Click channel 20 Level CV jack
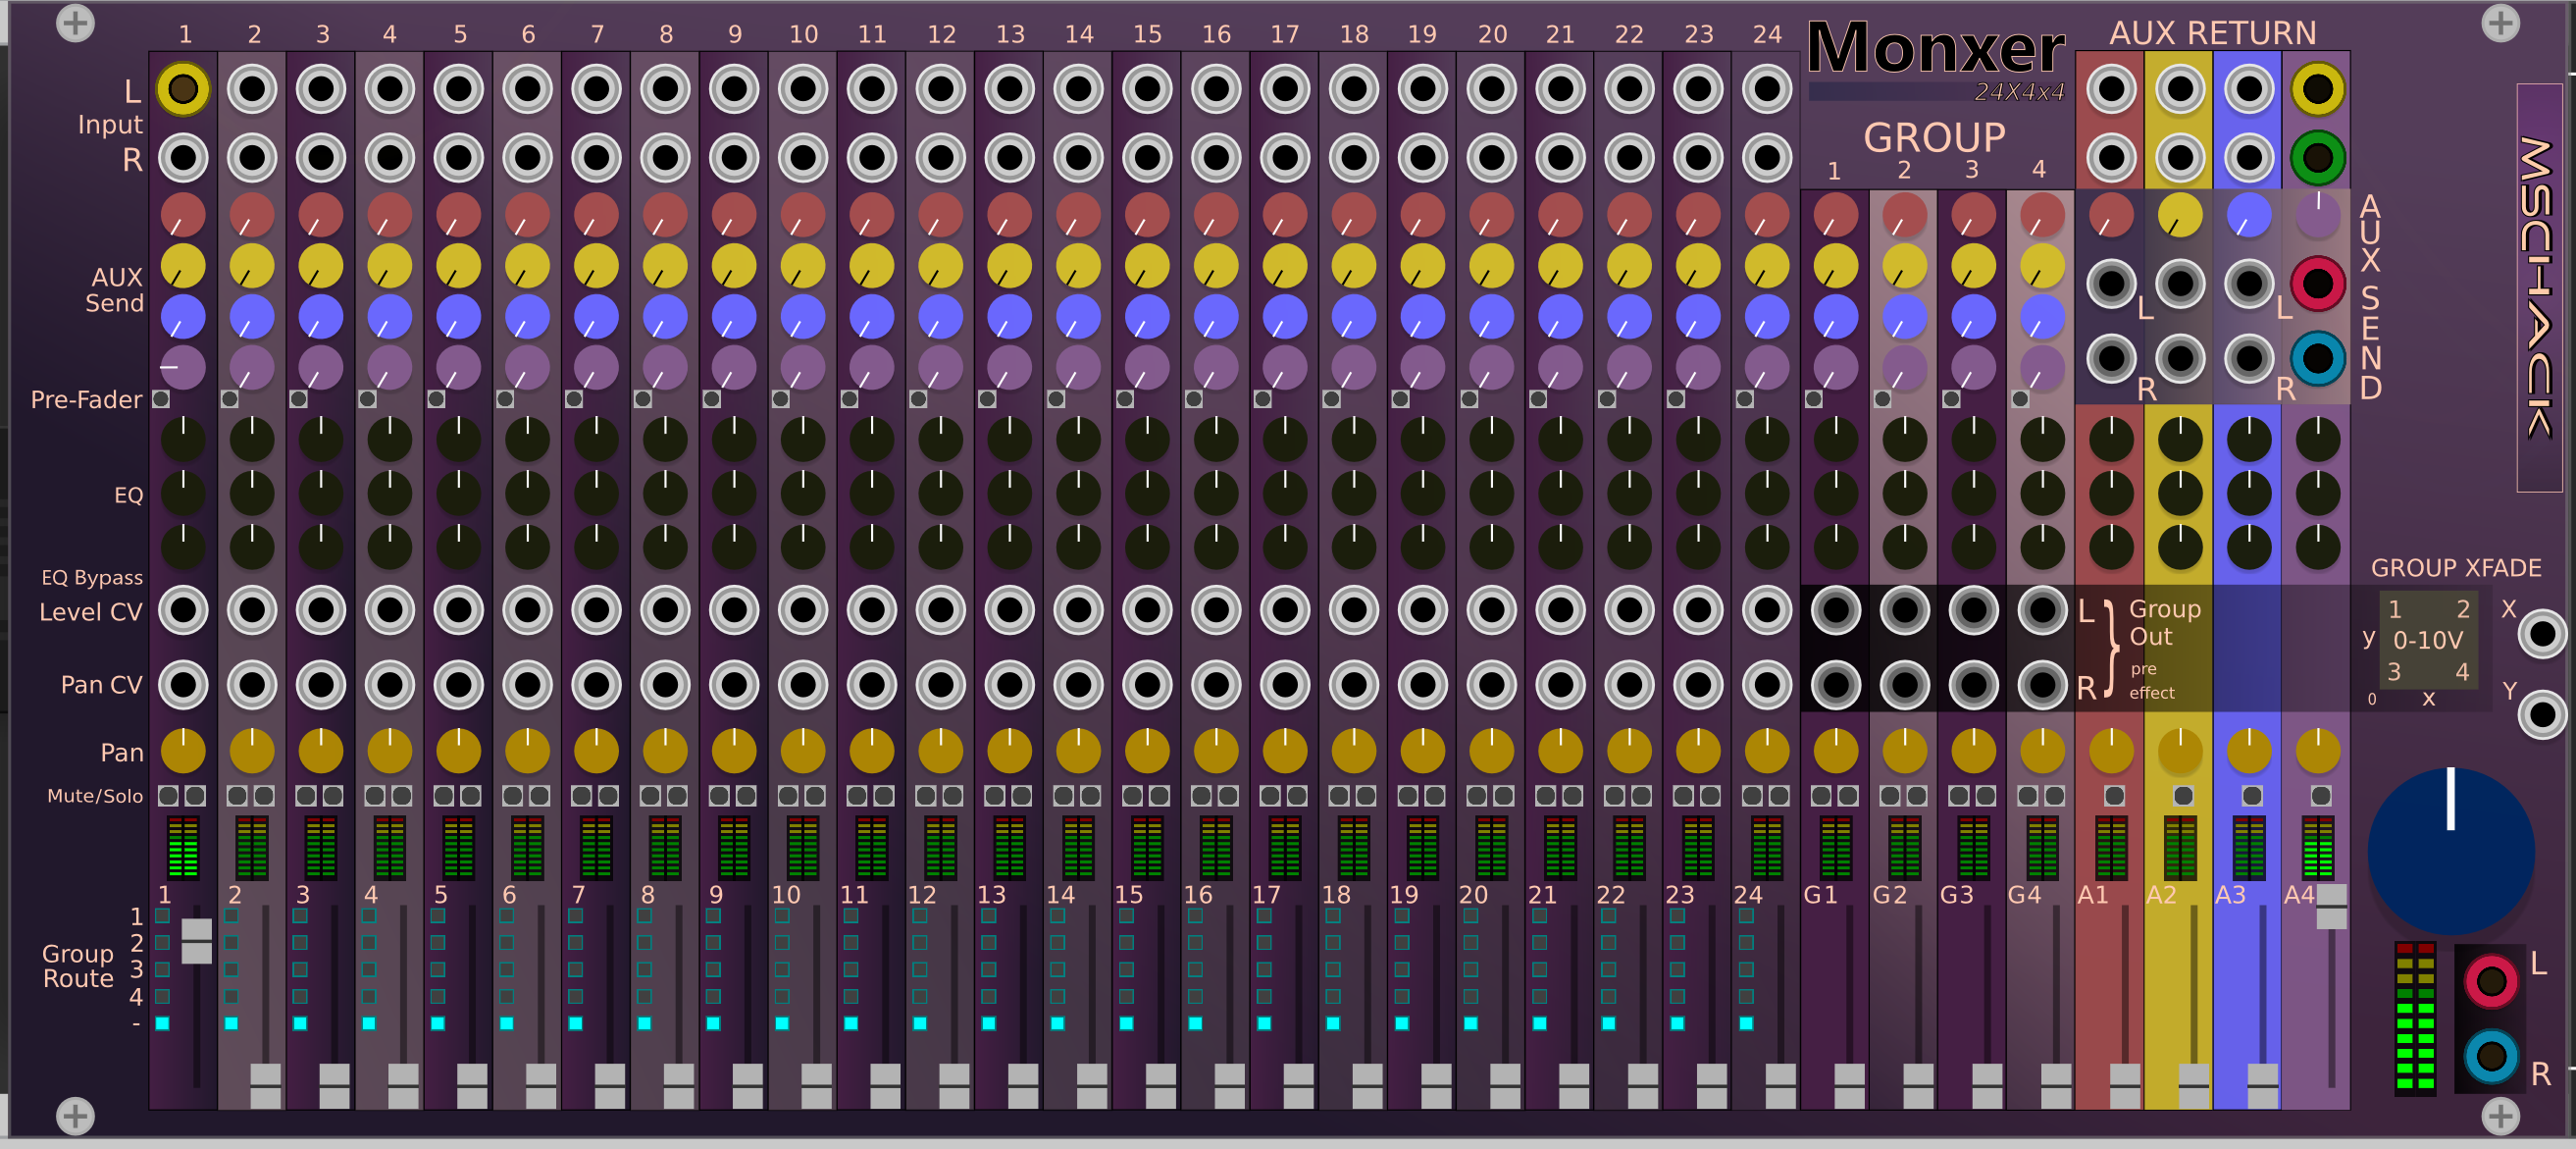 pos(1491,610)
